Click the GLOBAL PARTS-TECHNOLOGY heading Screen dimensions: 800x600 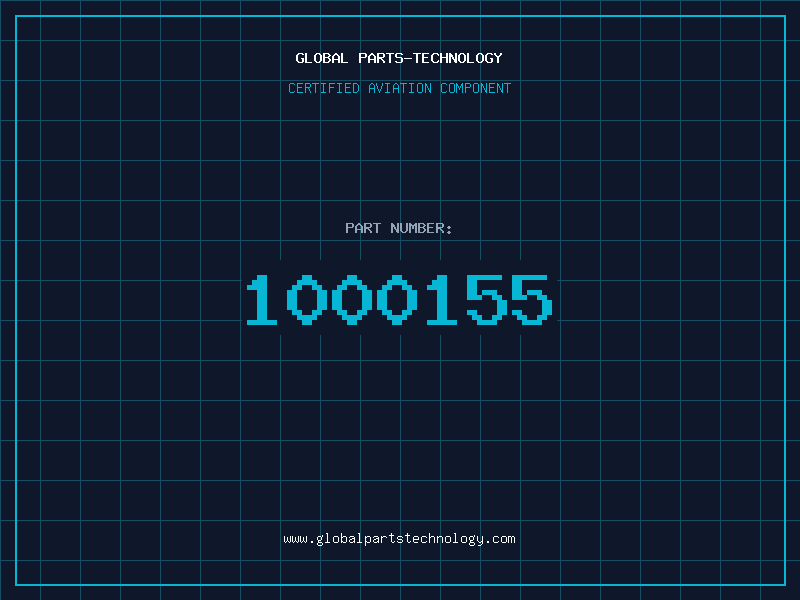399,58
